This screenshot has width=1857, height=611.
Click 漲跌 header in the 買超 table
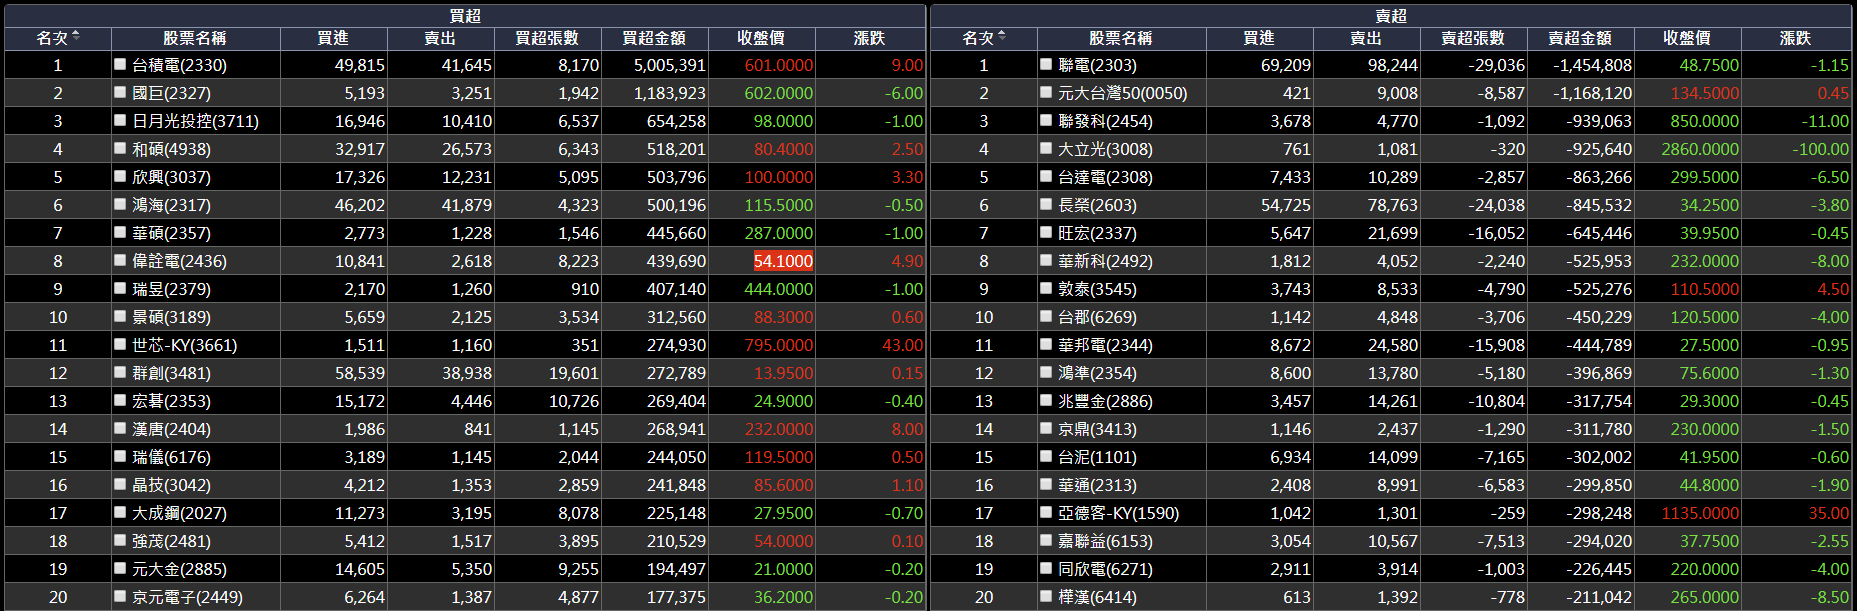pyautogui.click(x=869, y=38)
